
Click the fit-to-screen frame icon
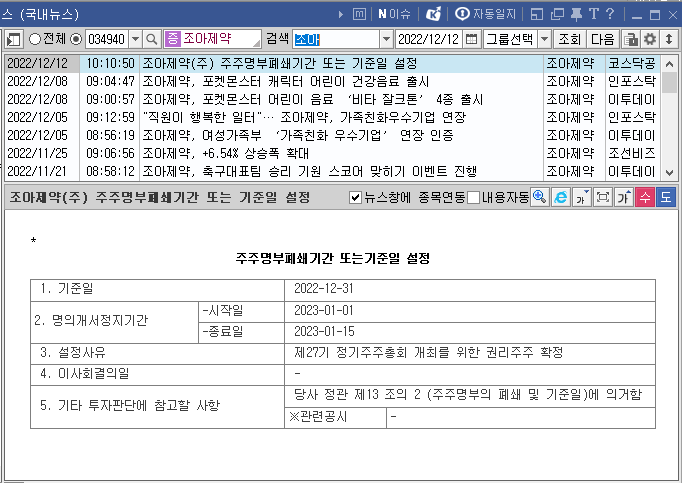click(x=603, y=197)
